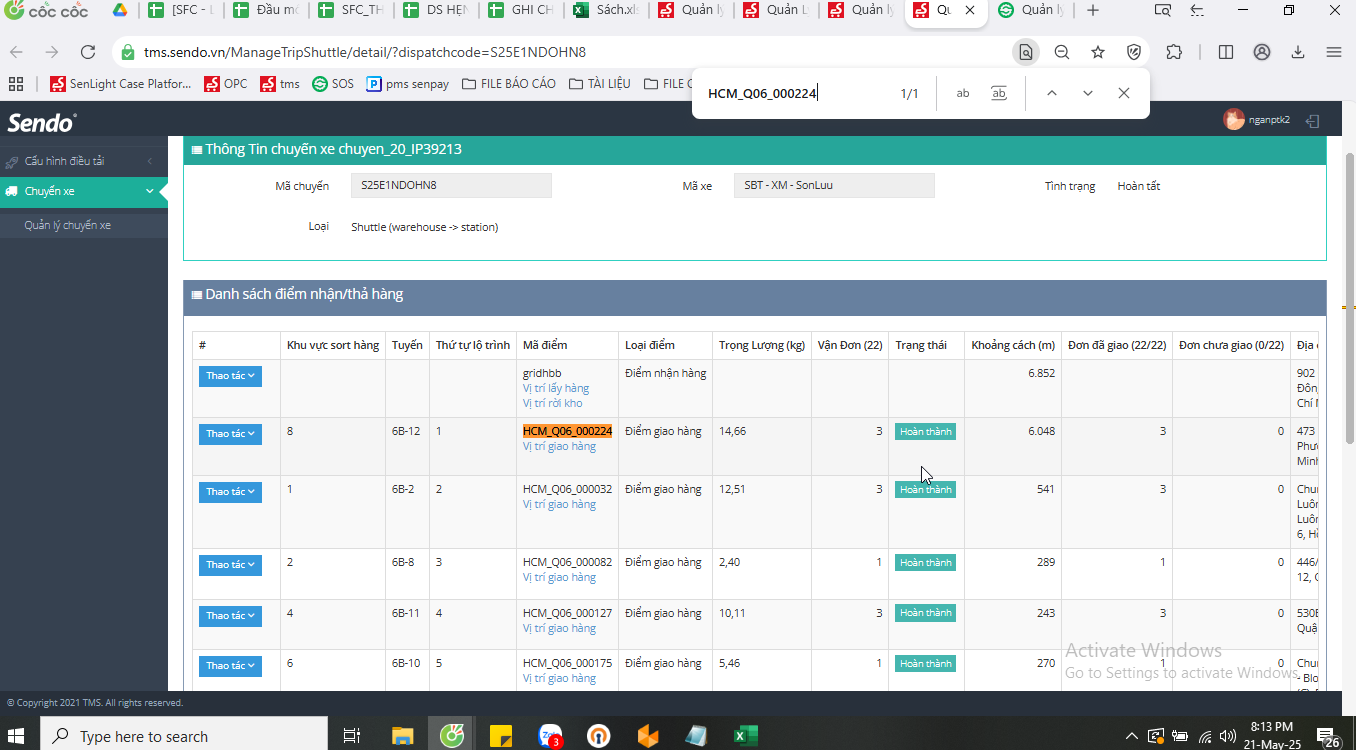
Task: Click the page vertical scrollbar
Action: tap(1350, 298)
